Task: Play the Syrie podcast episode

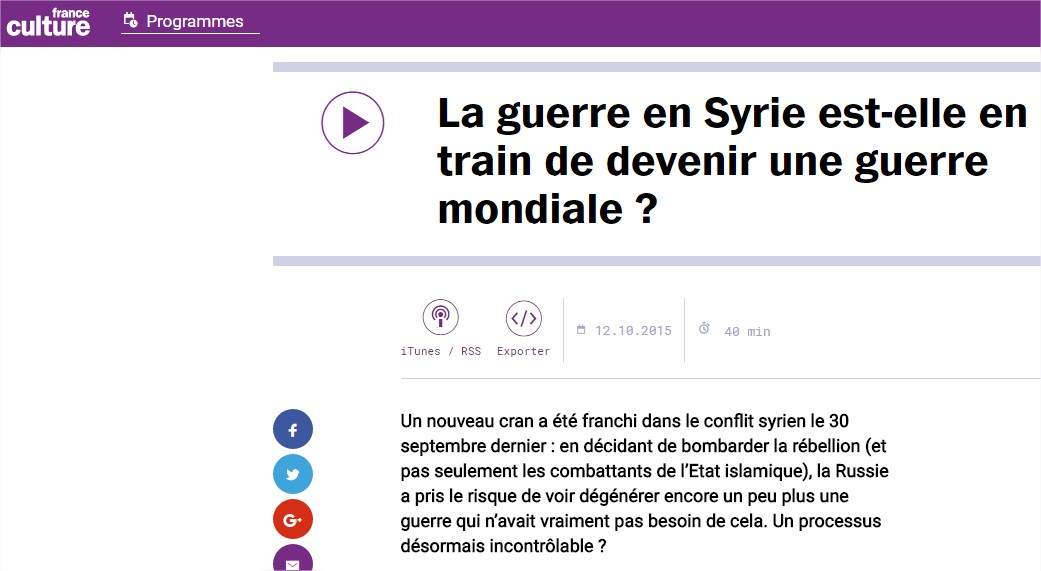Action: [353, 123]
